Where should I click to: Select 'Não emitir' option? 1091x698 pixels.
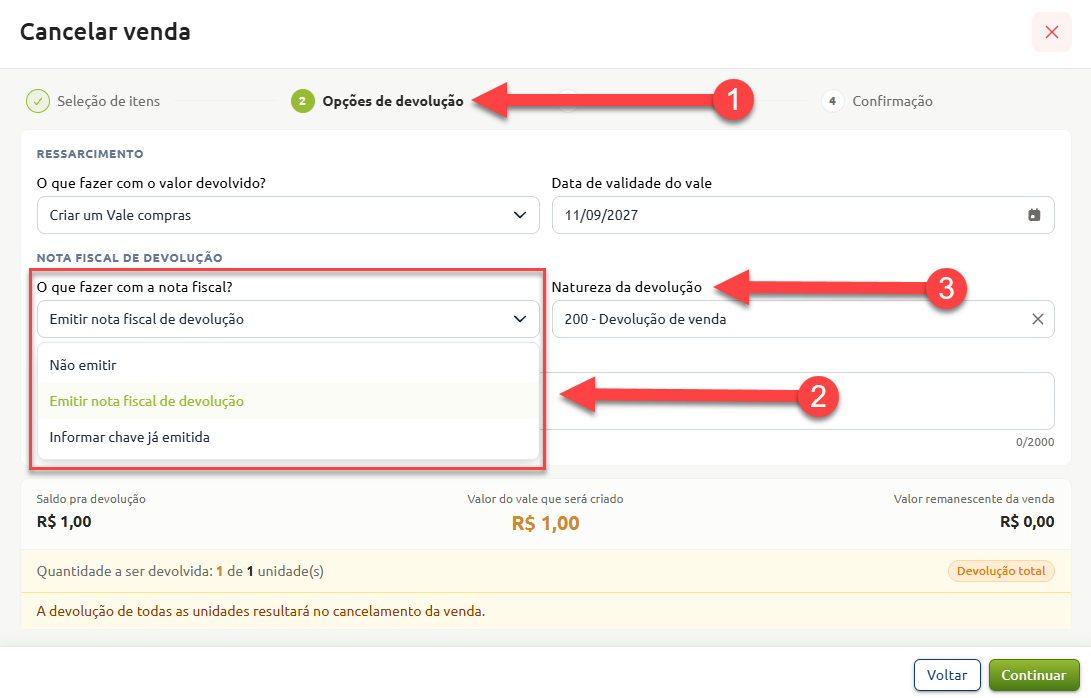(288, 365)
